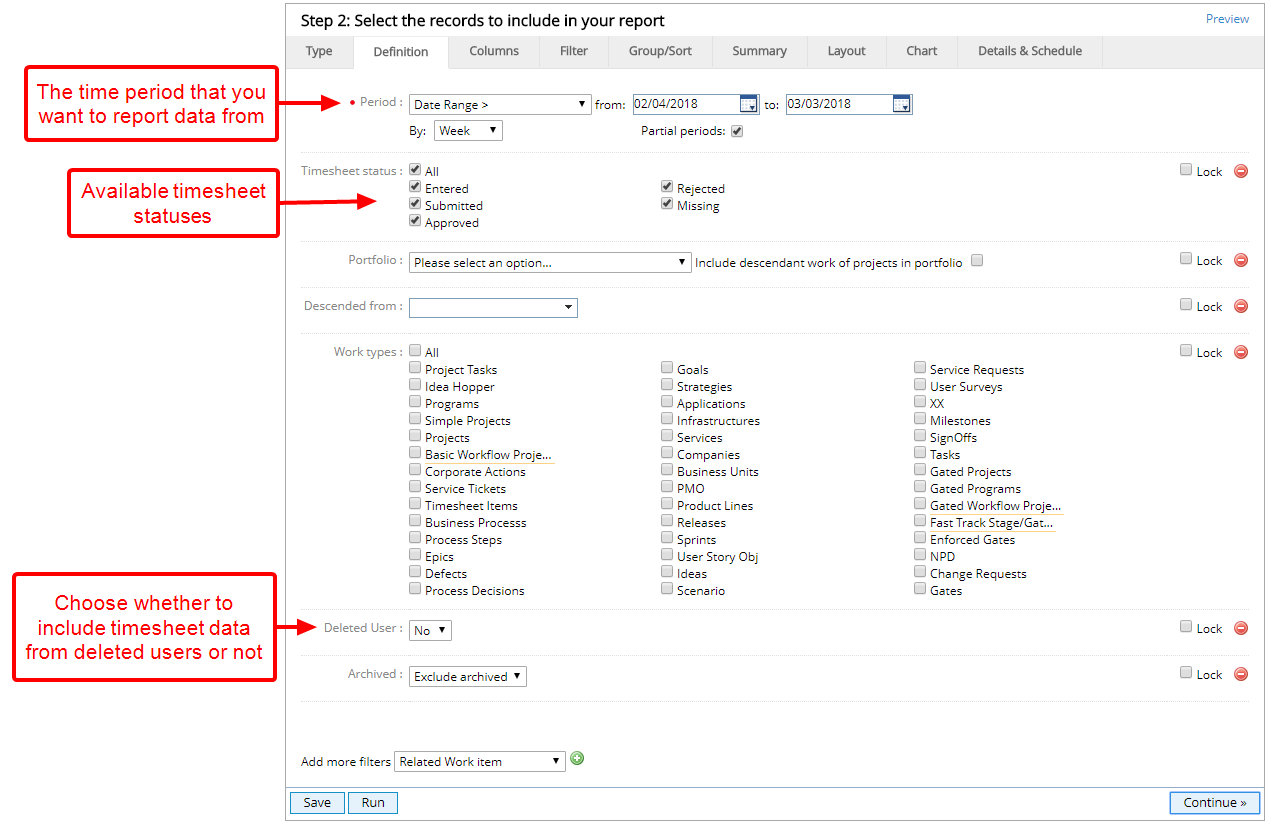The height and width of the screenshot is (824, 1273).
Task: Remove the Timesheet status filter with red minus icon
Action: click(1241, 171)
